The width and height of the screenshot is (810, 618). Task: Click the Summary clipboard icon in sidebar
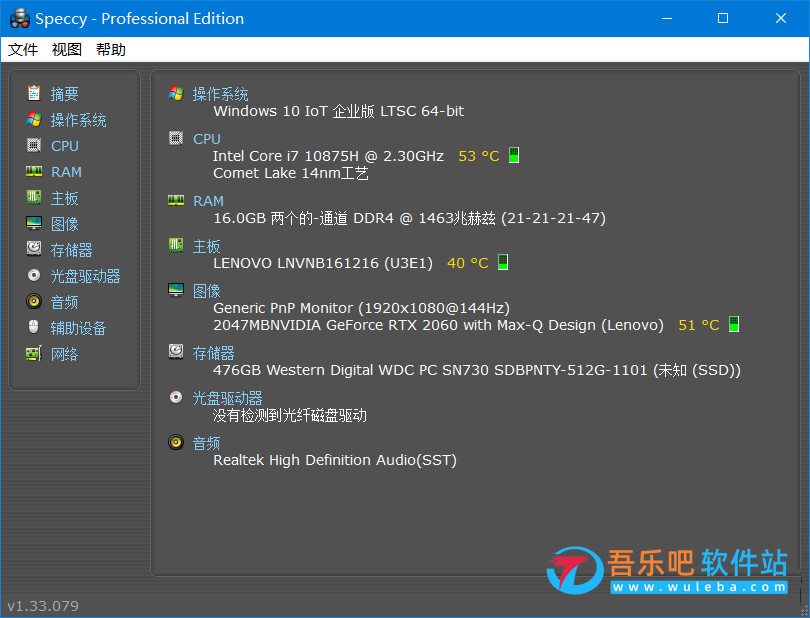tap(34, 93)
